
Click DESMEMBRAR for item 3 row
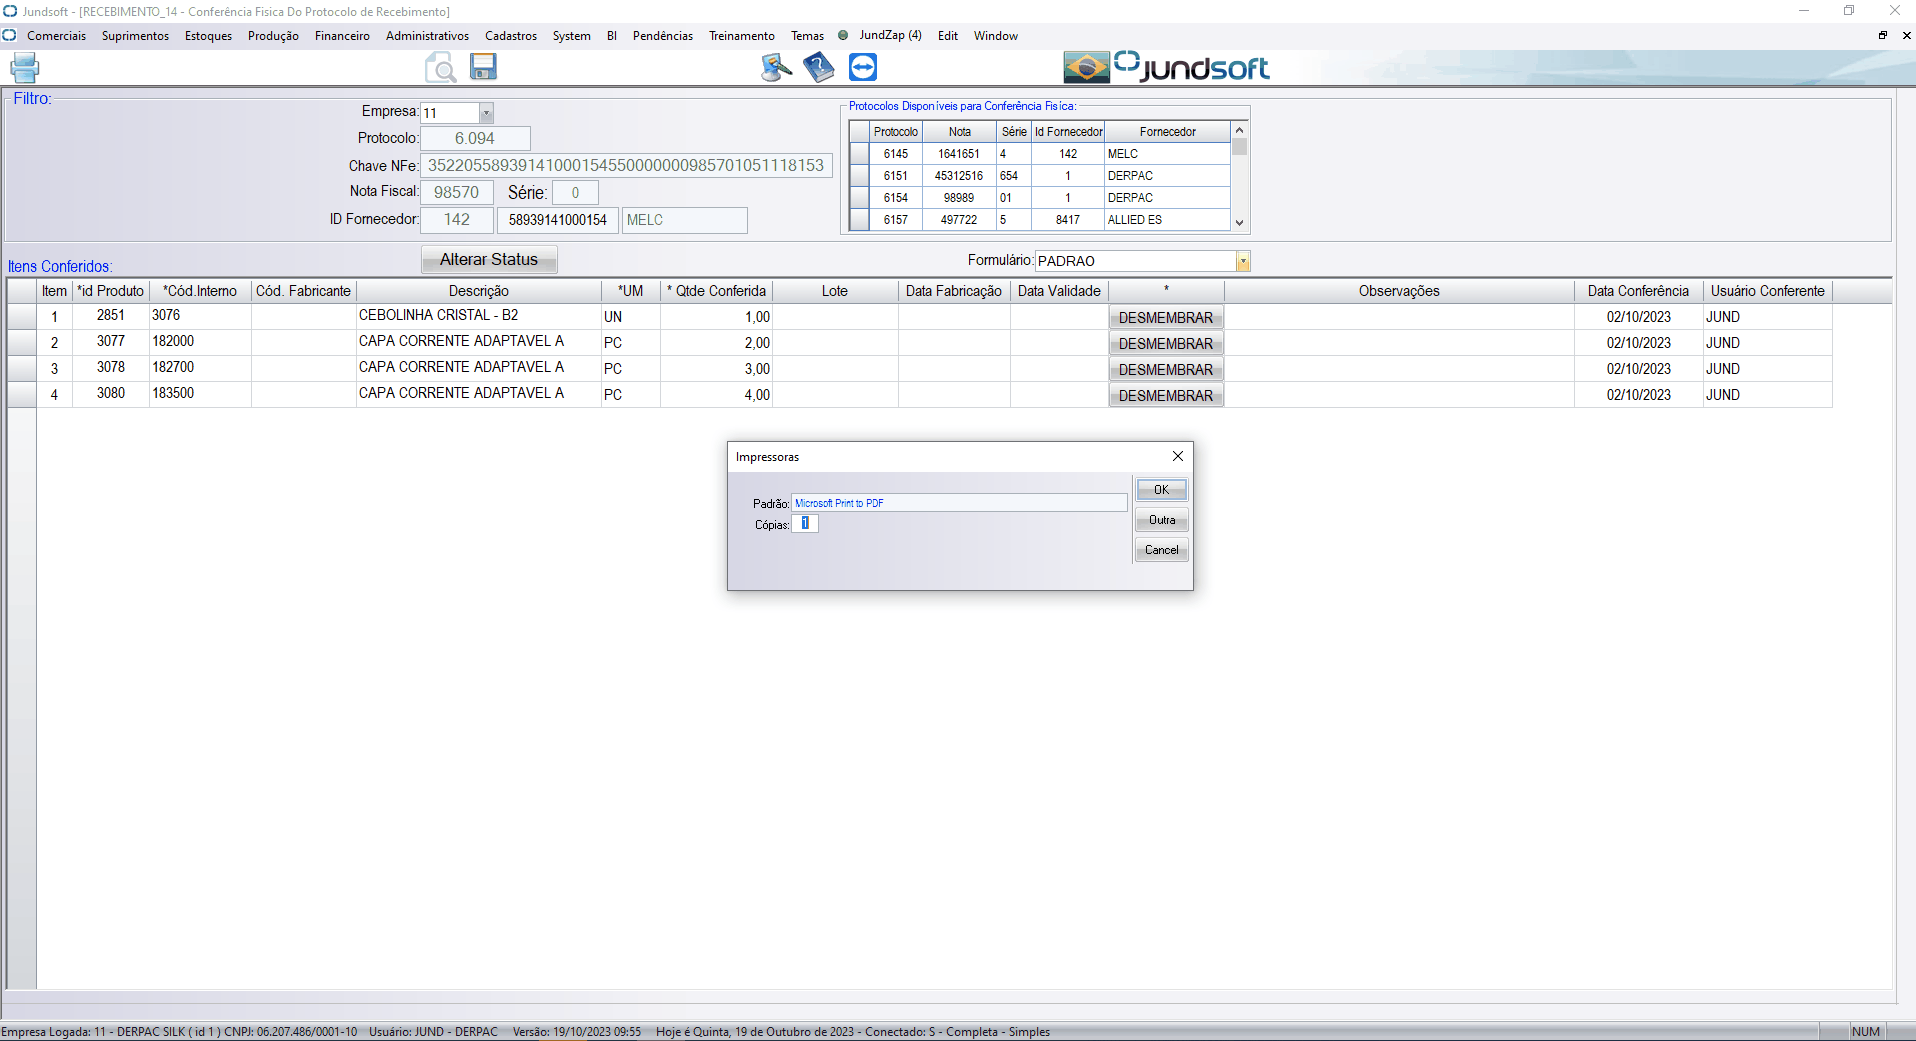click(x=1166, y=370)
